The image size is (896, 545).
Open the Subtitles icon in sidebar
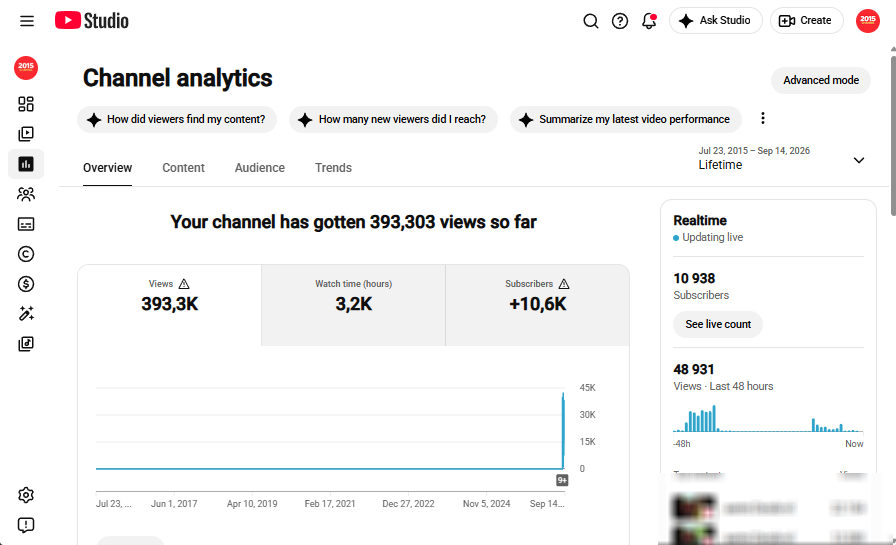point(26,224)
